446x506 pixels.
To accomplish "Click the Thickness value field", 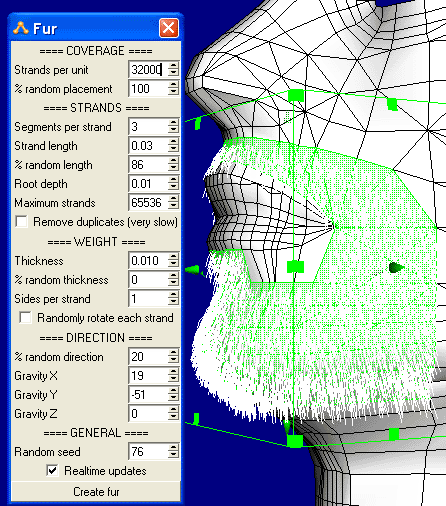I will (x=148, y=260).
